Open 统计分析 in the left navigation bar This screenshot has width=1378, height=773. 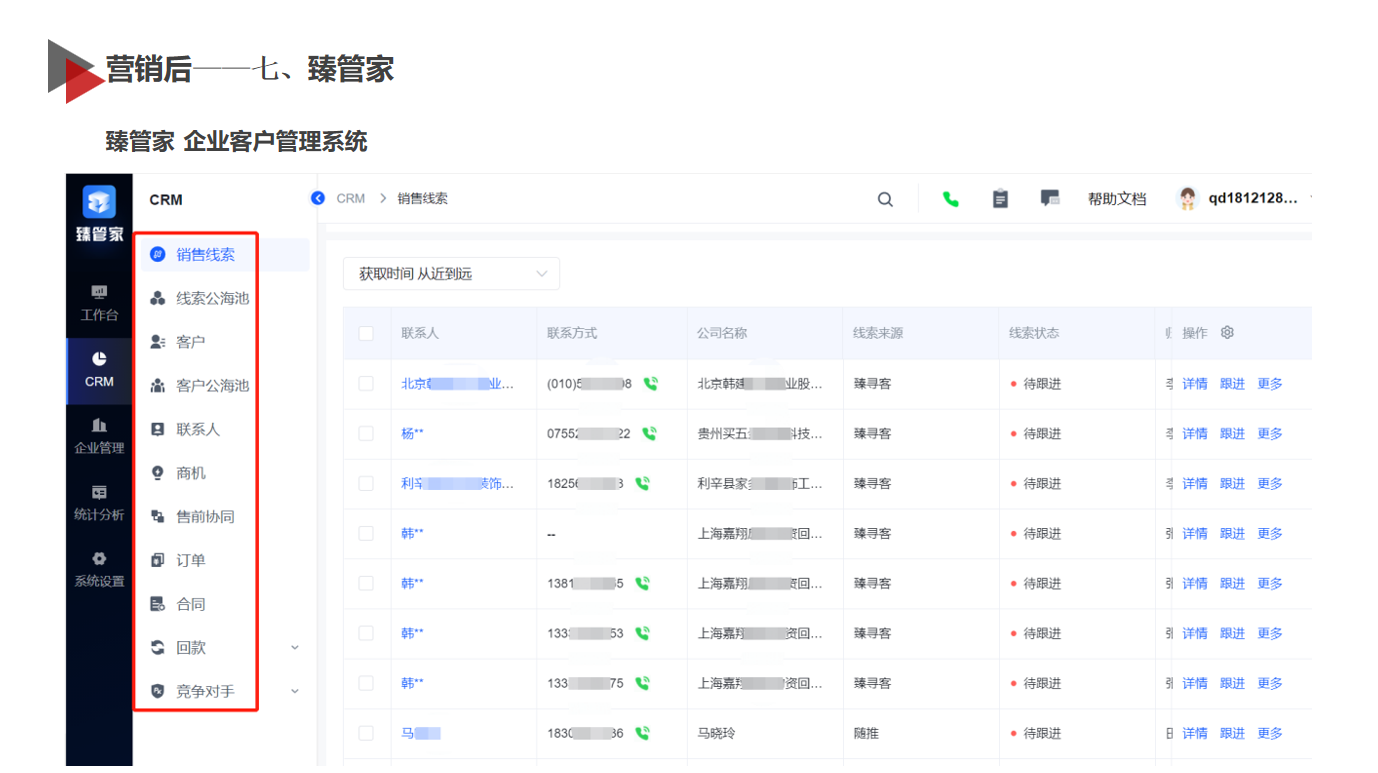99,502
